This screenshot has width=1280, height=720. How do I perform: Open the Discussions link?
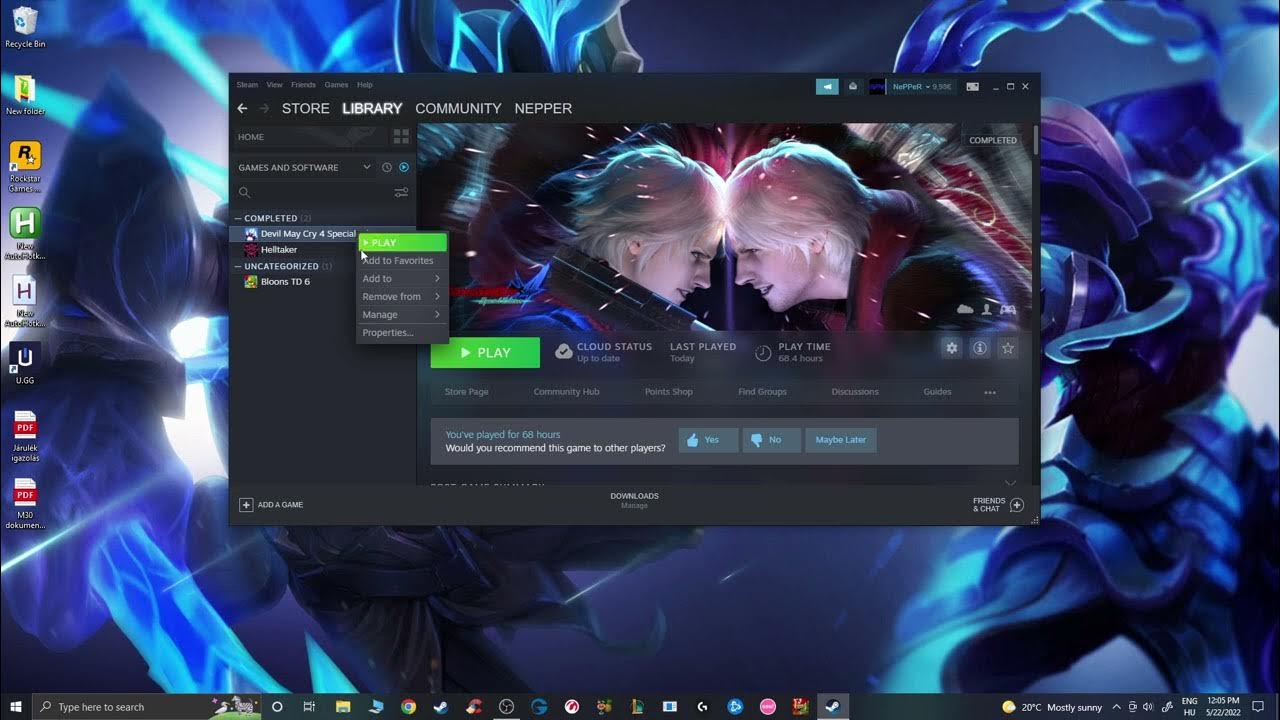[855, 392]
